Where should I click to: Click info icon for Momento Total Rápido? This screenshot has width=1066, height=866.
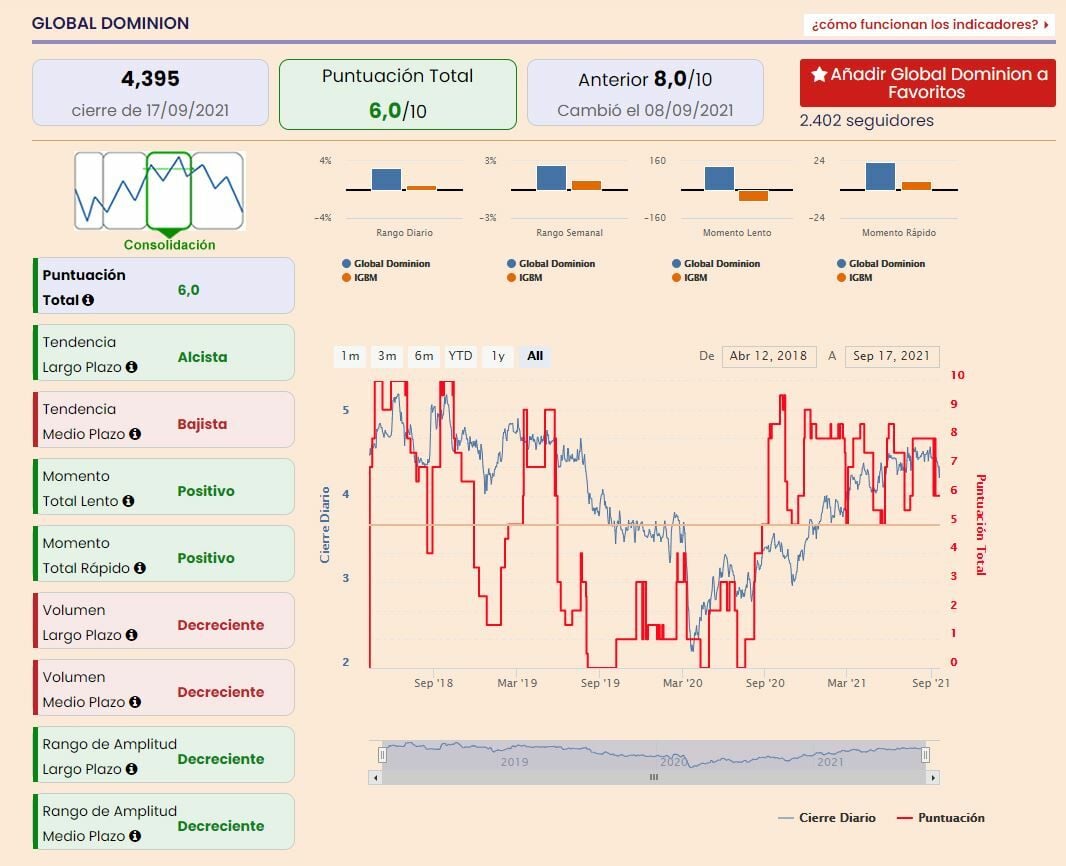click(x=140, y=568)
